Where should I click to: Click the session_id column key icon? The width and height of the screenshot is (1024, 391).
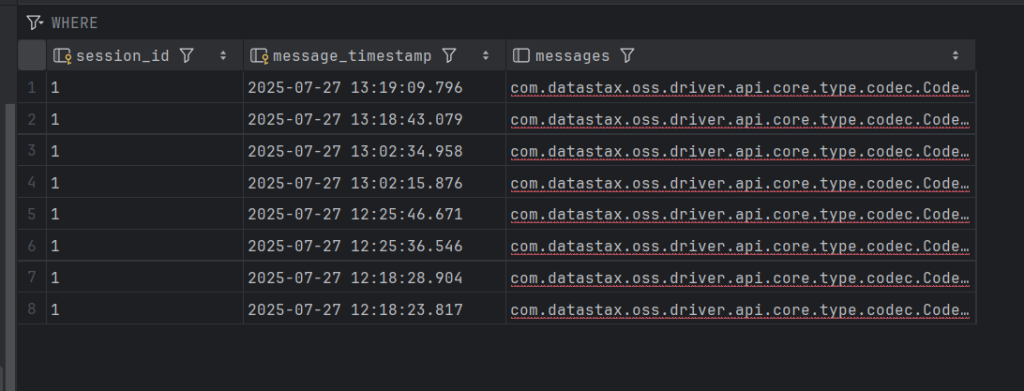[62, 56]
